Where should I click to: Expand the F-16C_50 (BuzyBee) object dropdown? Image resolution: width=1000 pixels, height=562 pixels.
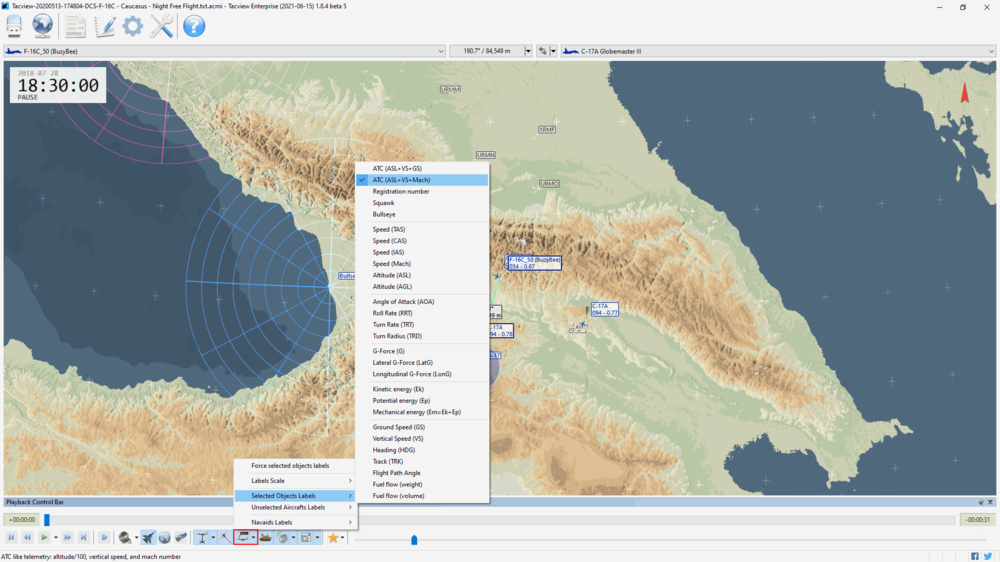[441, 51]
